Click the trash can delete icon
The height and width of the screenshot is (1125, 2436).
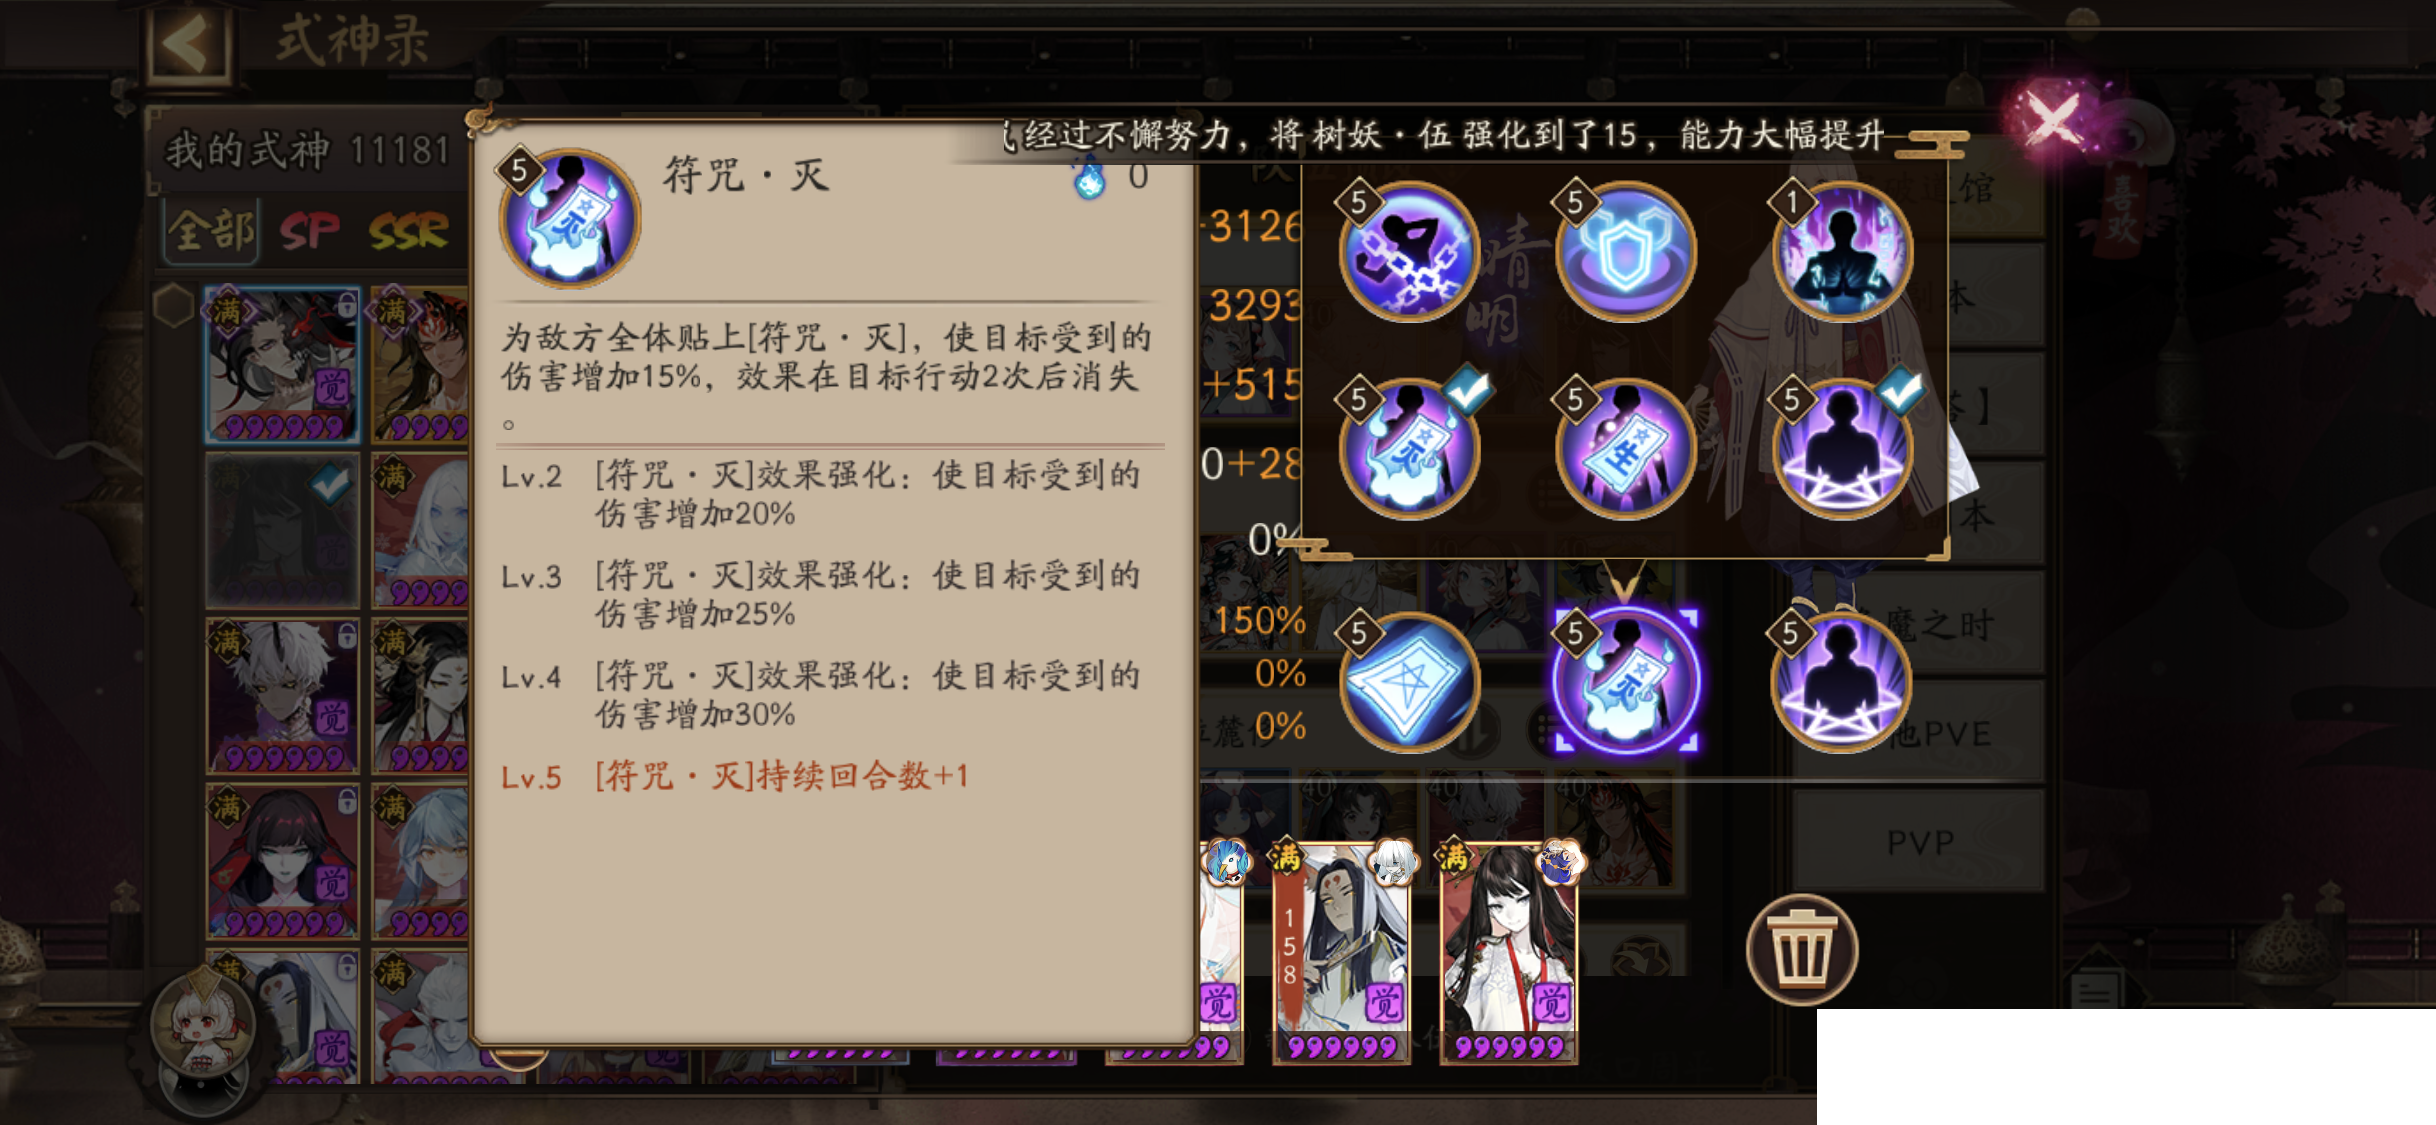(1802, 950)
